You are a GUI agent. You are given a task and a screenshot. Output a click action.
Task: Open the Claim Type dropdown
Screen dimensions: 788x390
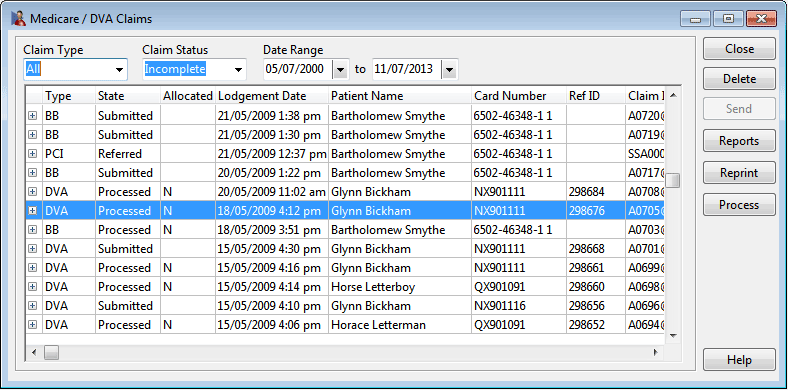pyautogui.click(x=119, y=69)
